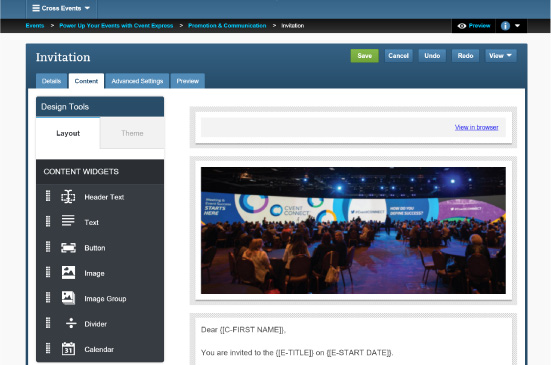Grab the Header Text drag handle
Image resolution: width=551 pixels, height=365 pixels.
point(48,196)
